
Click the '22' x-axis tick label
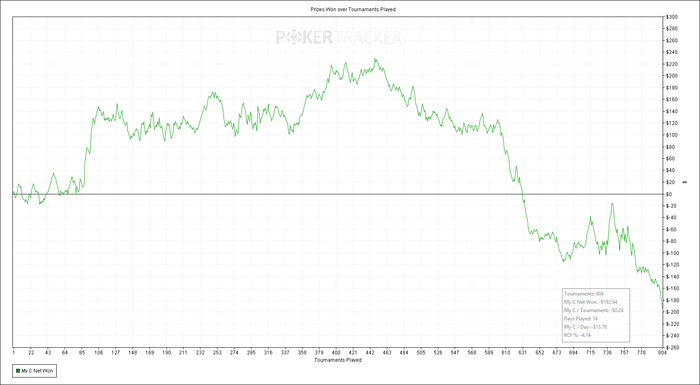click(31, 353)
